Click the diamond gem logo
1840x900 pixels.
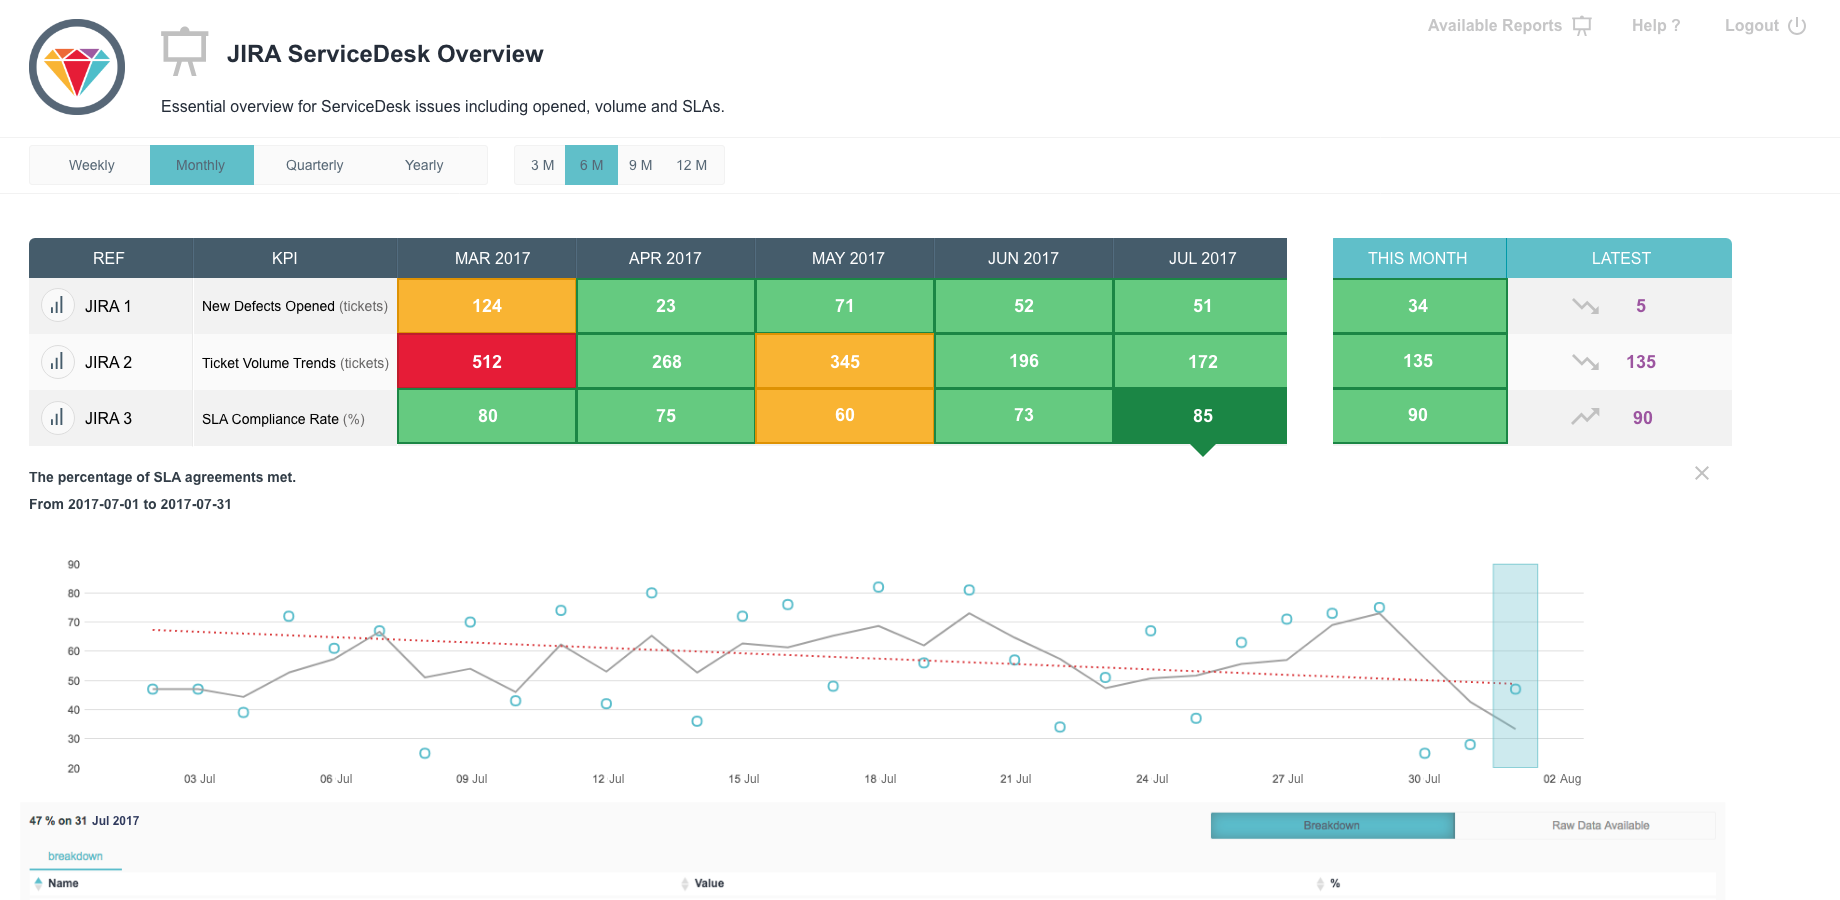[77, 67]
